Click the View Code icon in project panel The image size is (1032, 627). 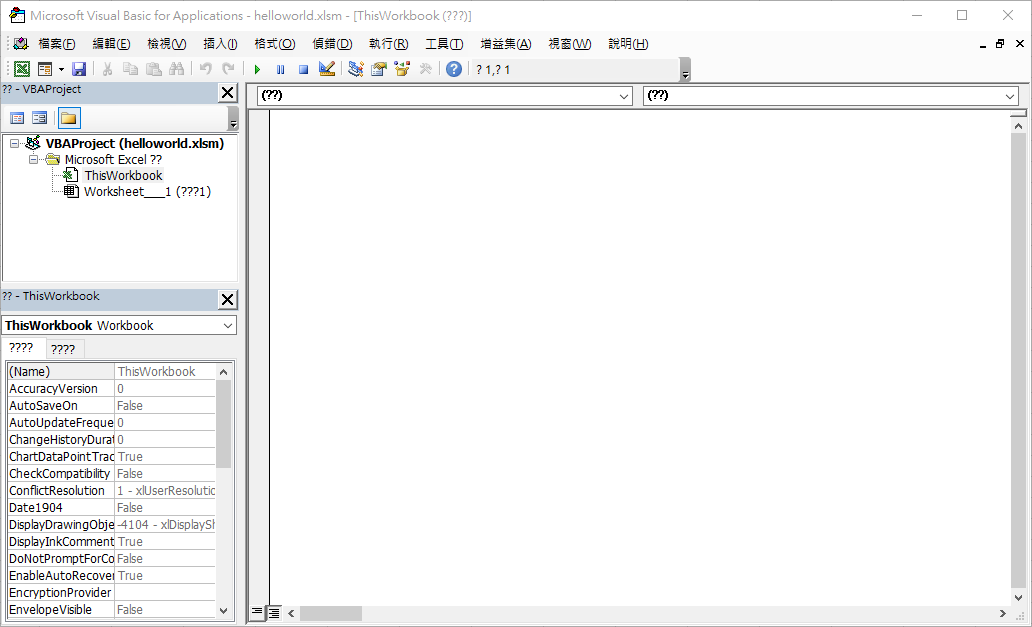[17, 118]
